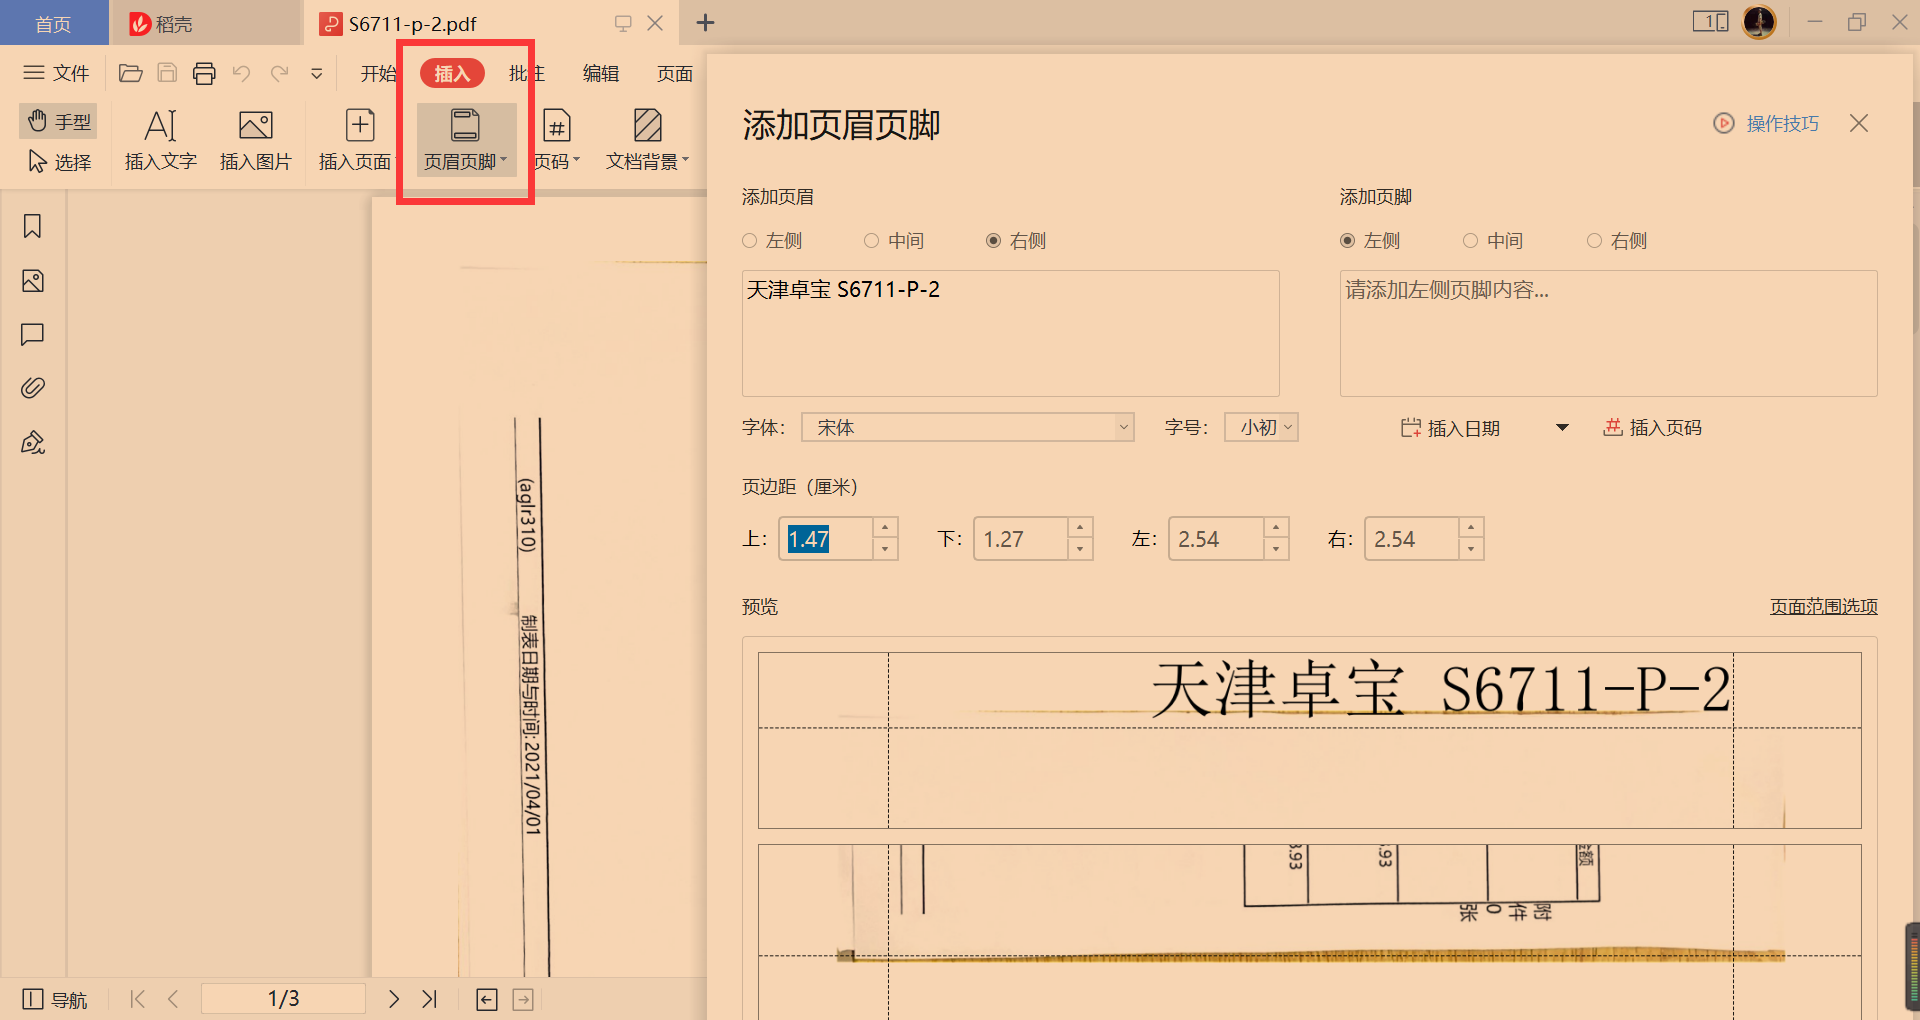Increase the 上 top margin value
1920x1020 pixels.
(885, 528)
